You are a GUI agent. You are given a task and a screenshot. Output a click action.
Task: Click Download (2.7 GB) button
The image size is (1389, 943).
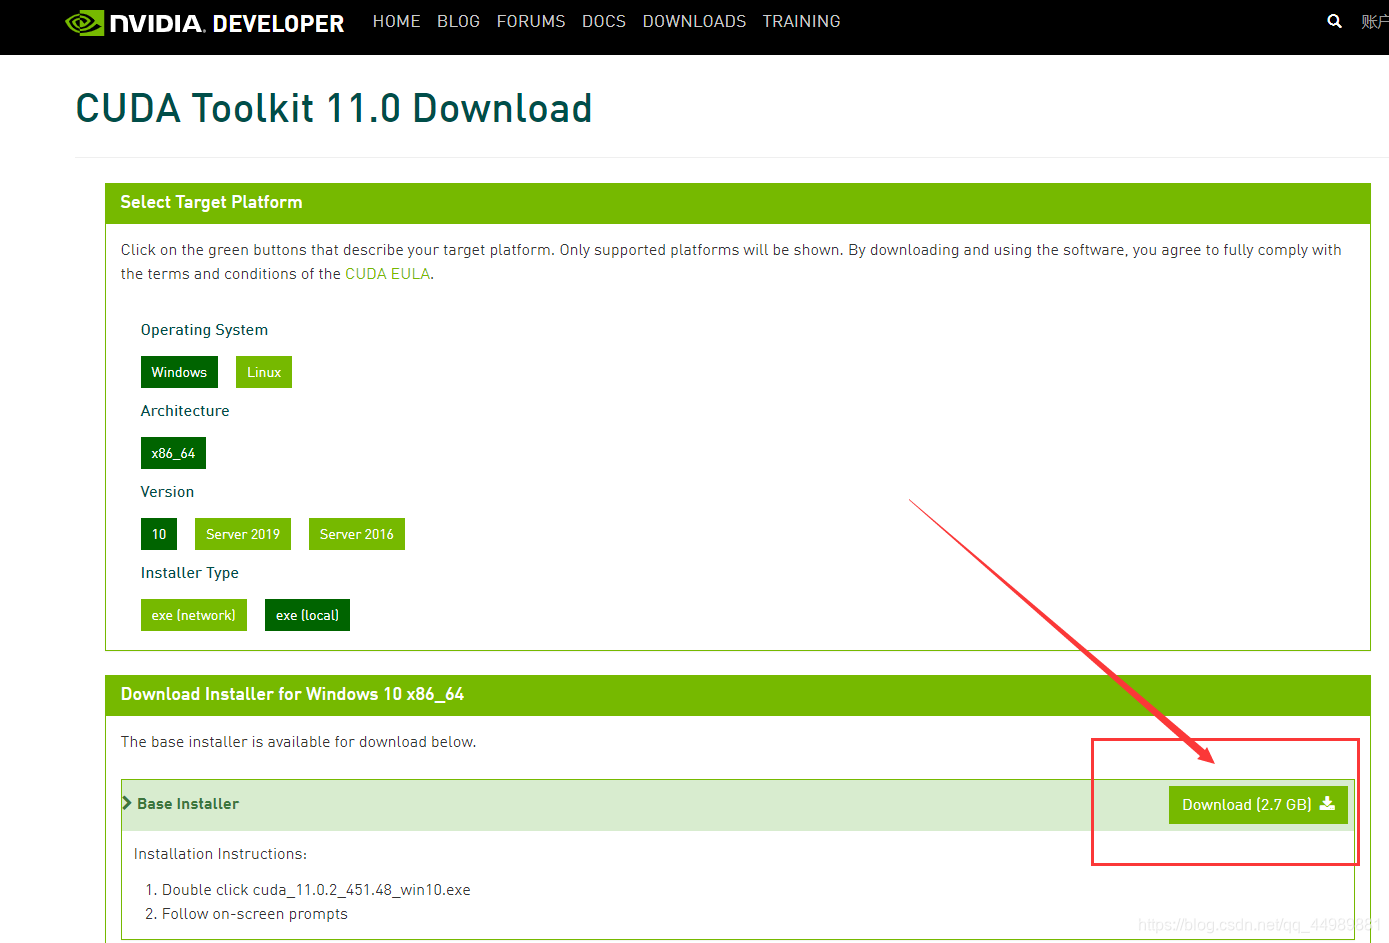pyautogui.click(x=1258, y=805)
